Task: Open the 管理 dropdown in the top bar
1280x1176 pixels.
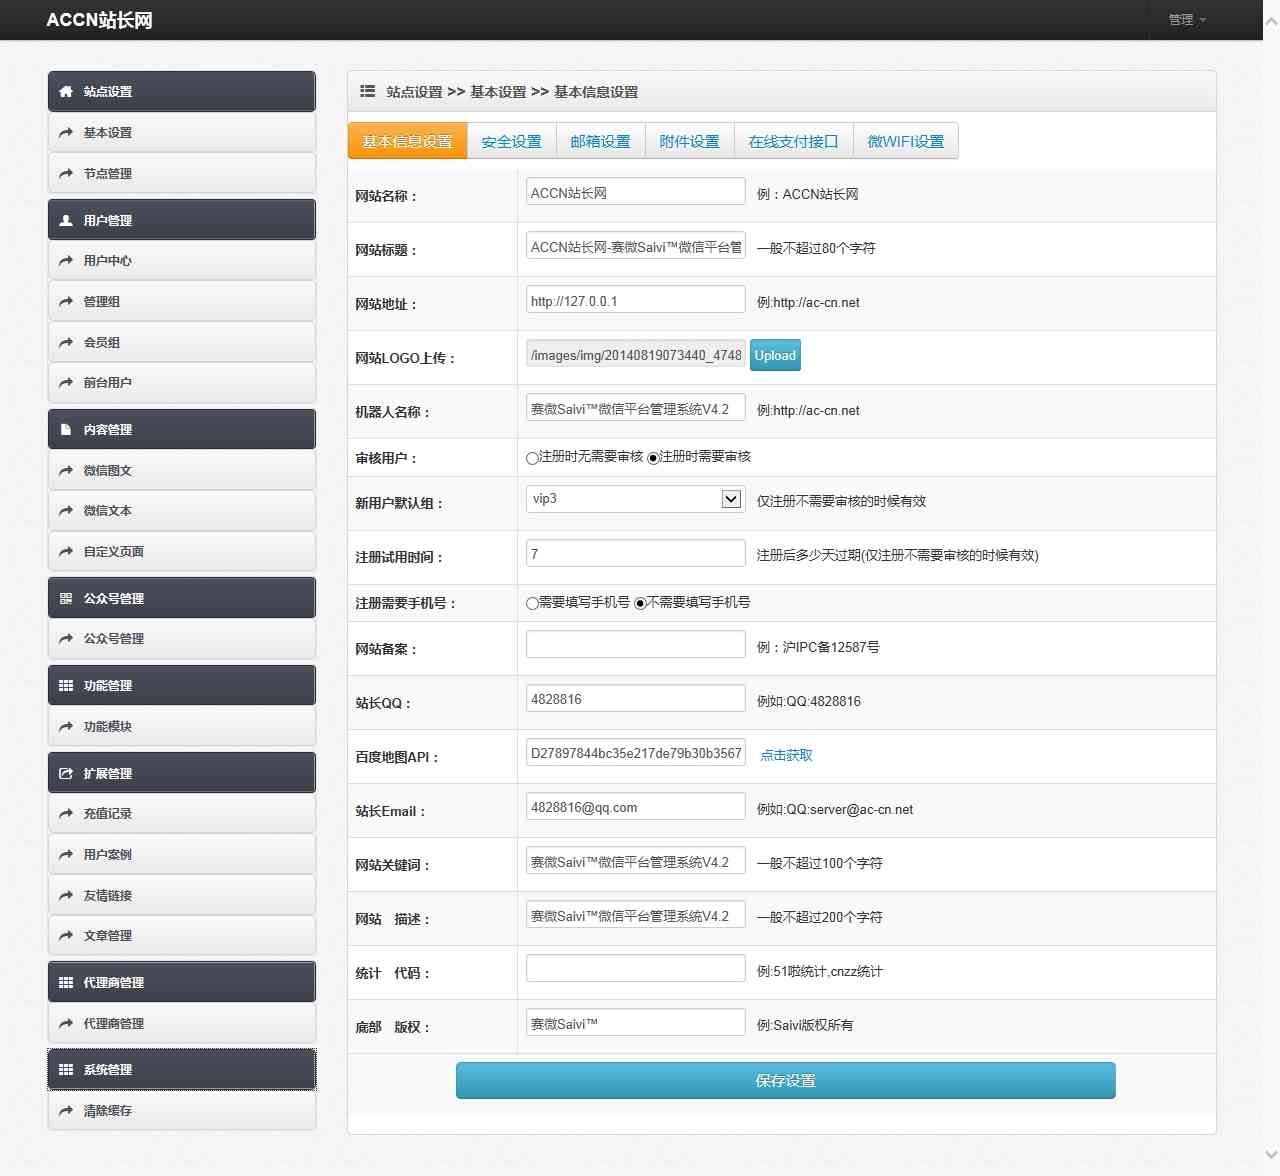Action: [x=1187, y=20]
